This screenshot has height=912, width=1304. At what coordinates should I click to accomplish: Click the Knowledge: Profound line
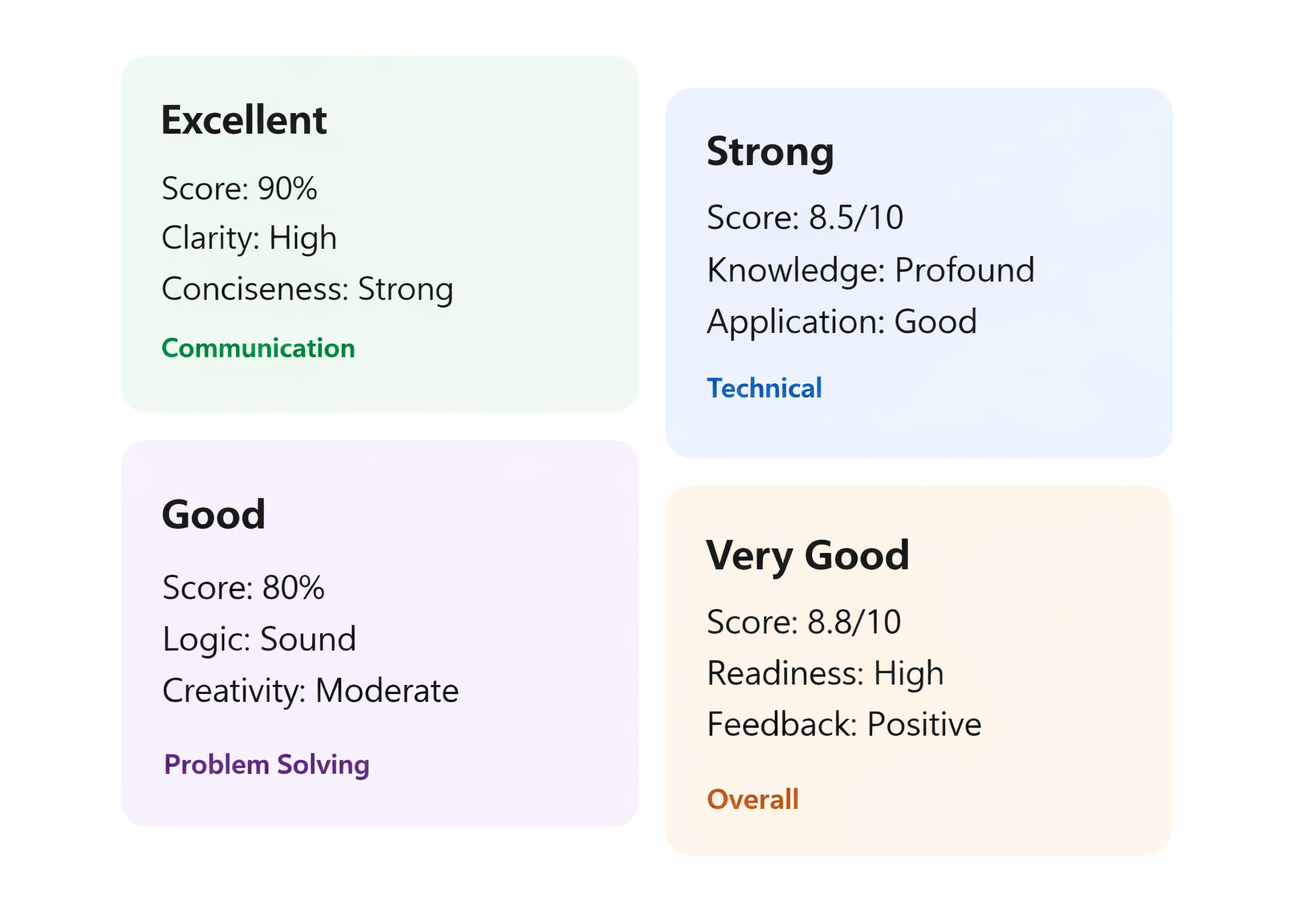(x=870, y=270)
